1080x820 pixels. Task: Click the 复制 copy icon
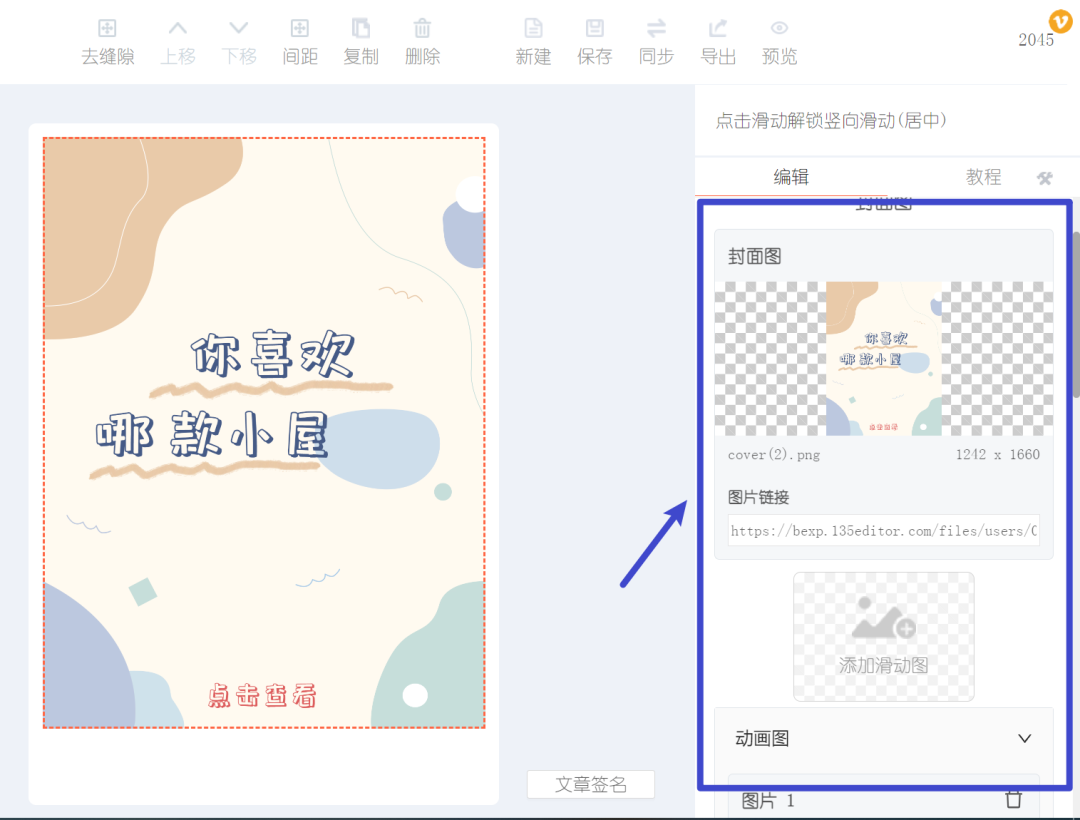[361, 28]
